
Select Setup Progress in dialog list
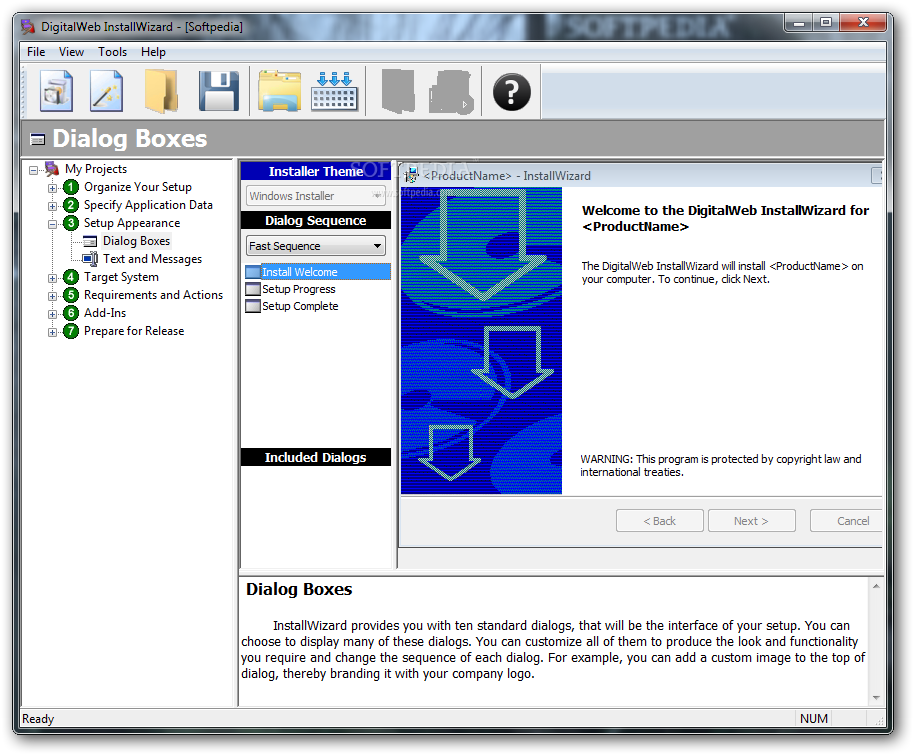coord(298,289)
